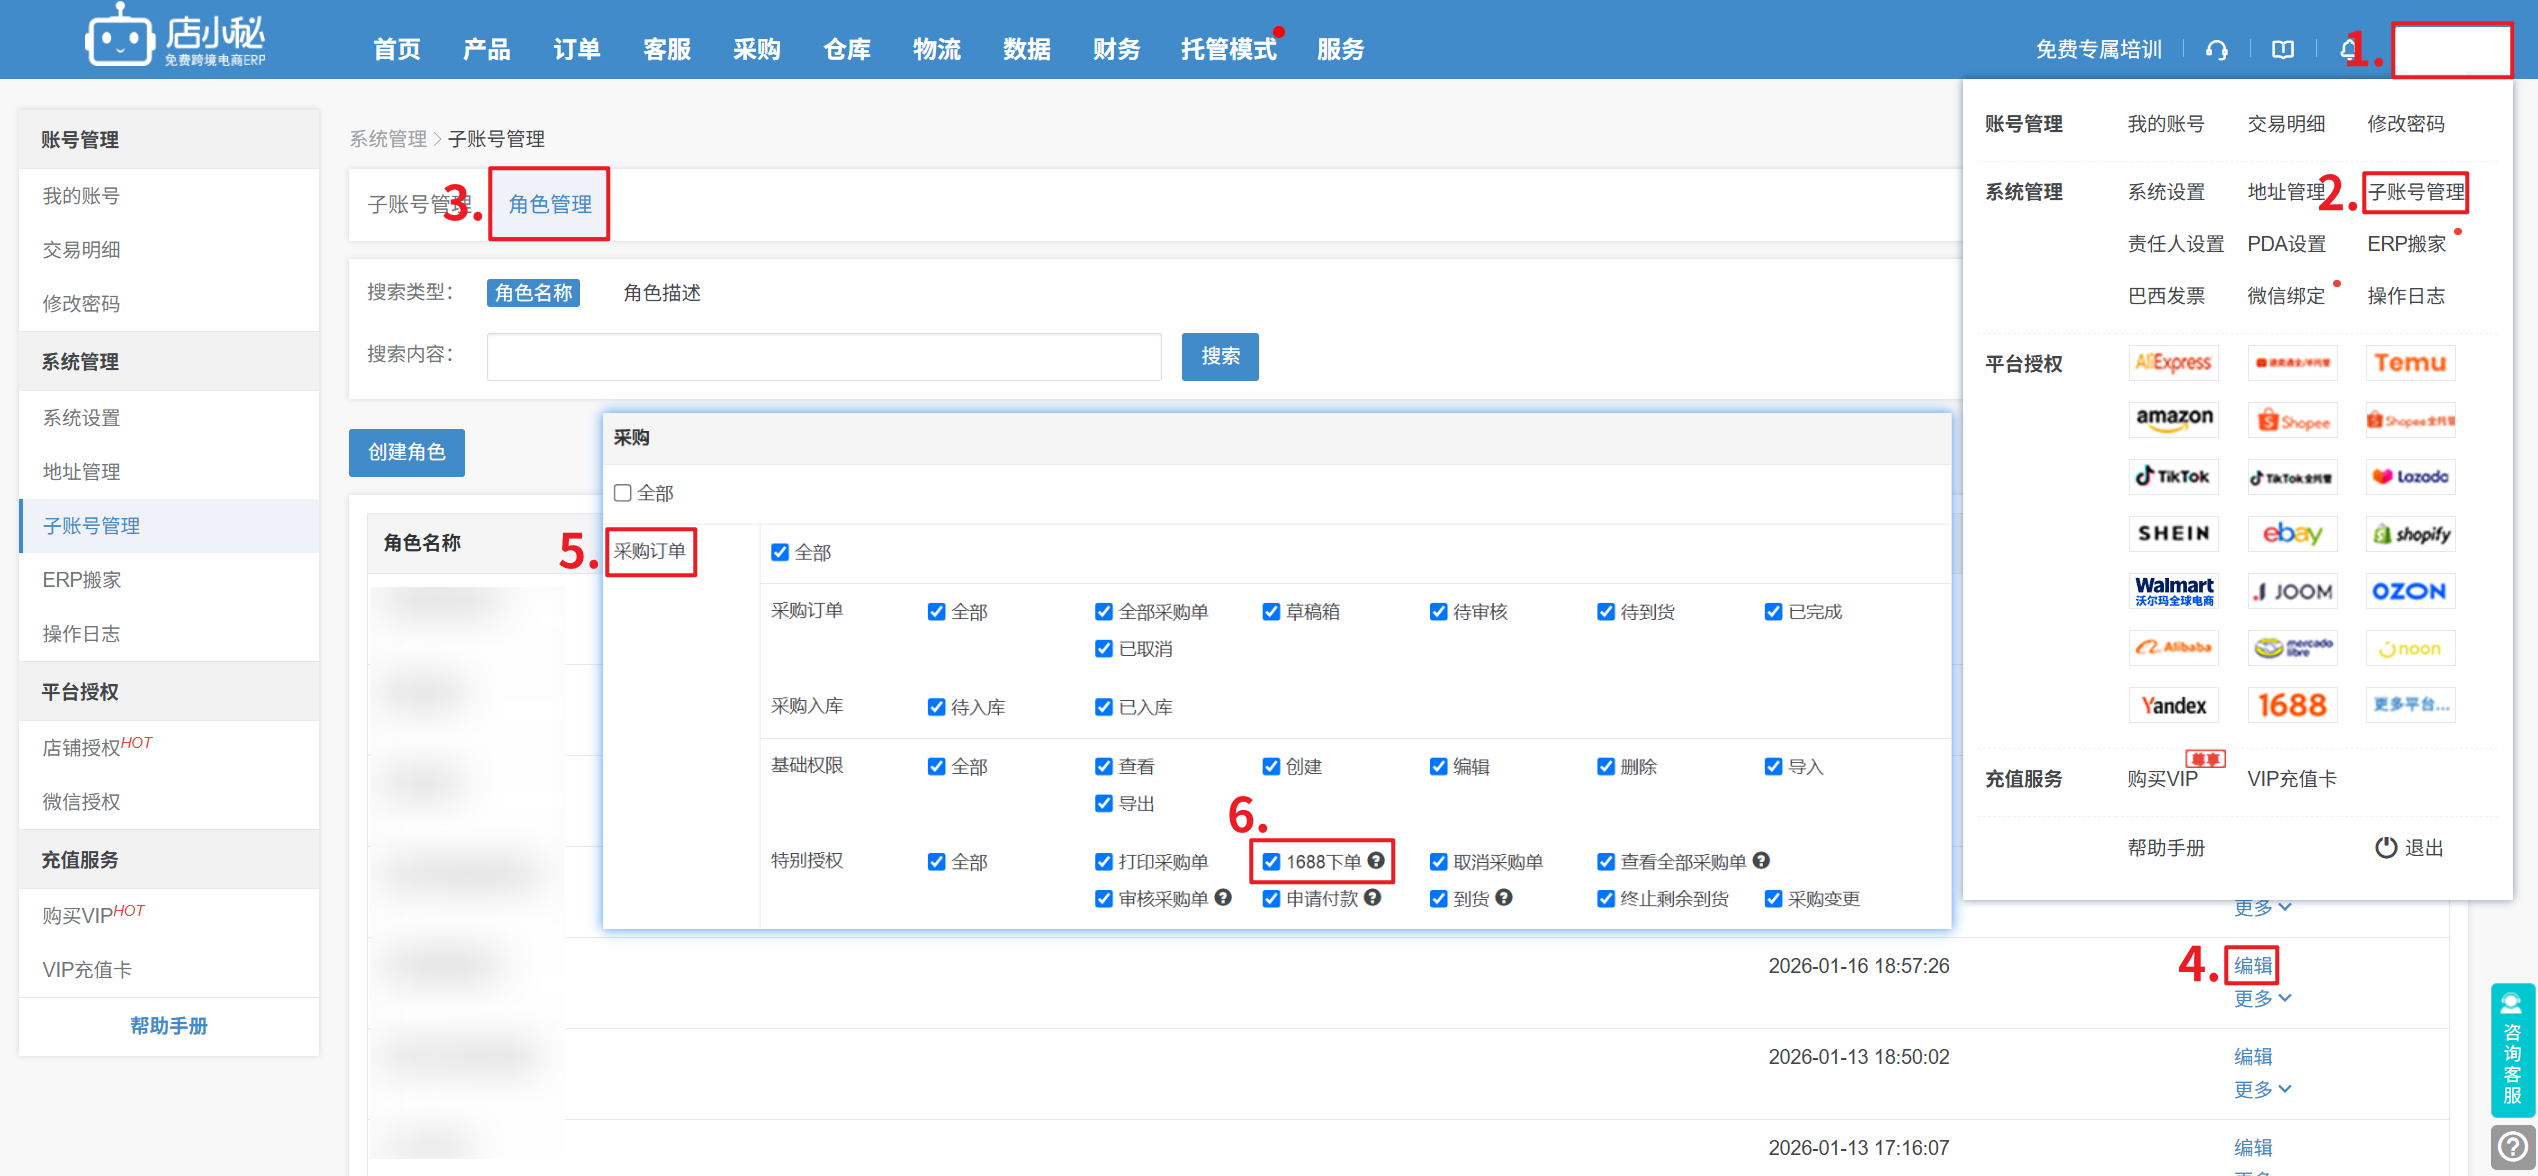
Task: Click the Amazon platform logo
Action: tap(2173, 419)
